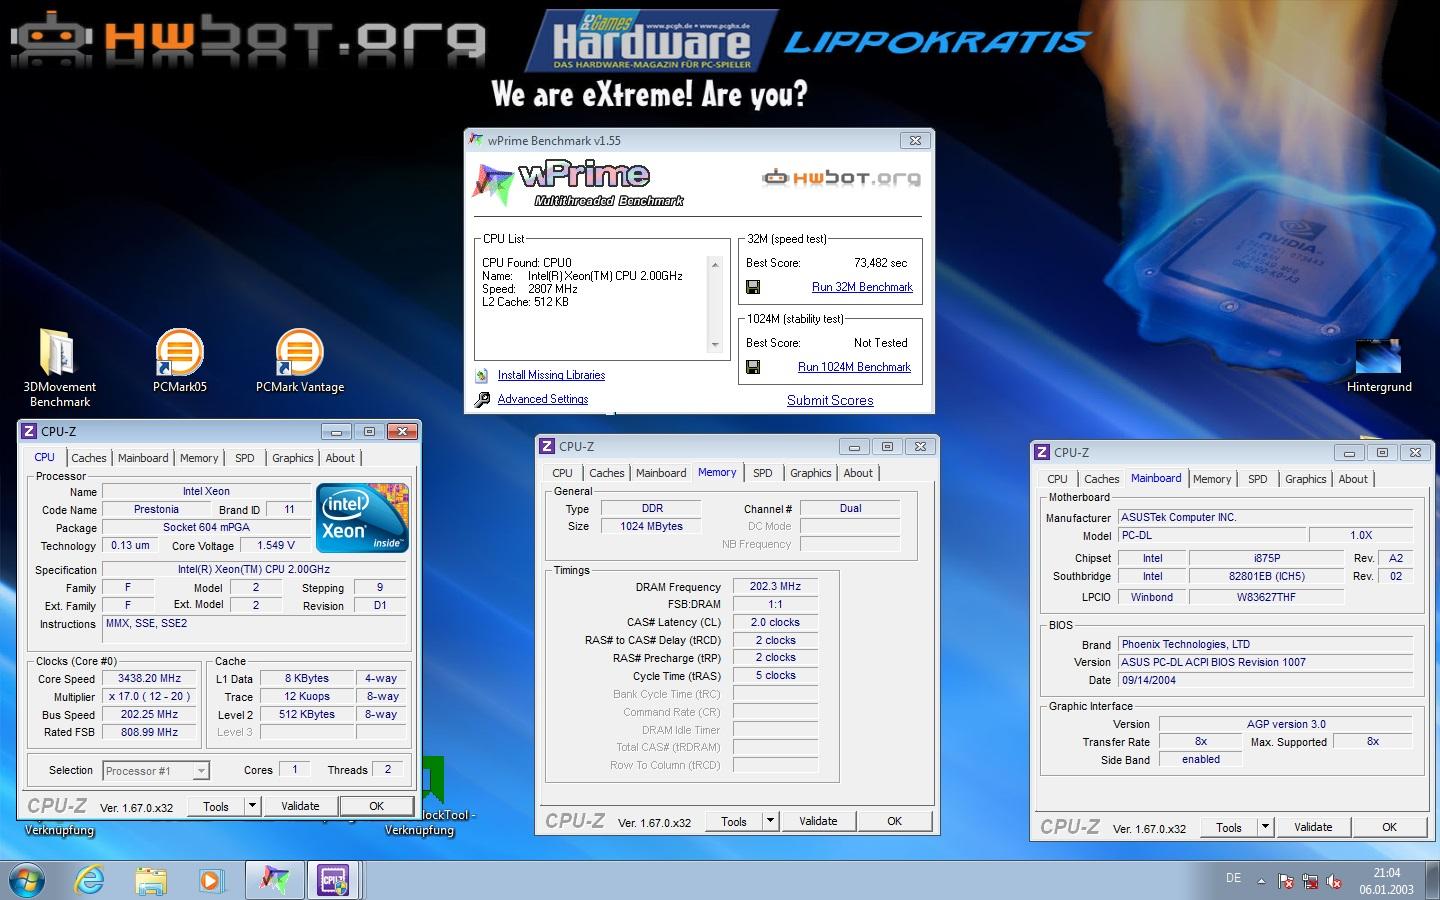
Task: Click the Core Voltage value 1.549 V
Action: 276,545
